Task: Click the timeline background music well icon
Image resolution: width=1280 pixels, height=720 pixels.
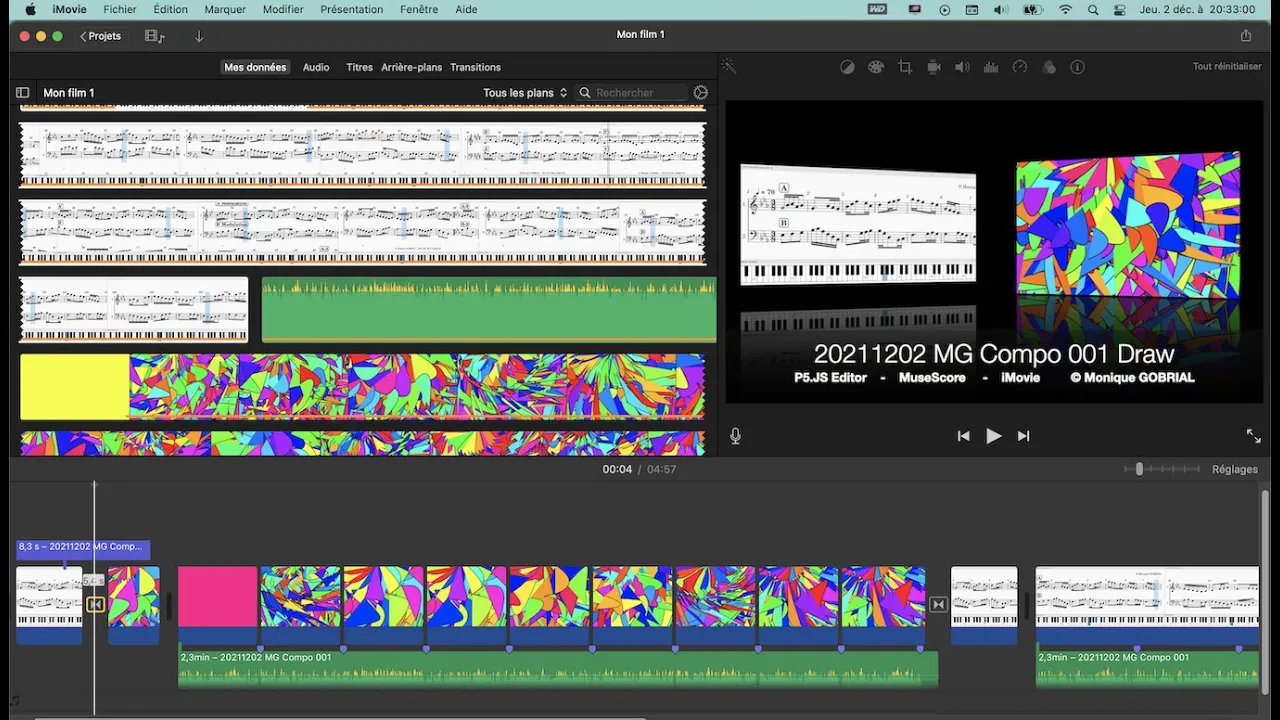Action: click(14, 701)
